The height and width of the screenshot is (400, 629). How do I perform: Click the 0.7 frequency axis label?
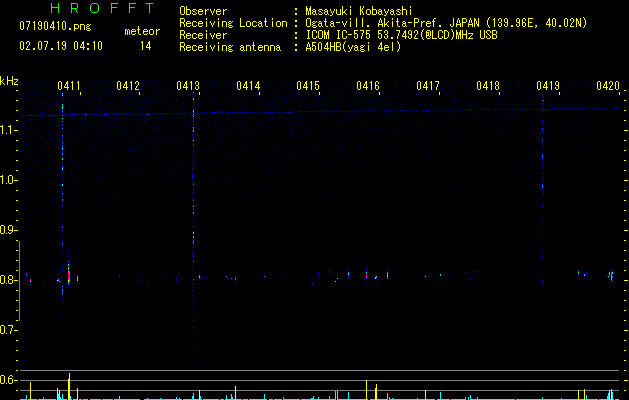(x=7, y=330)
